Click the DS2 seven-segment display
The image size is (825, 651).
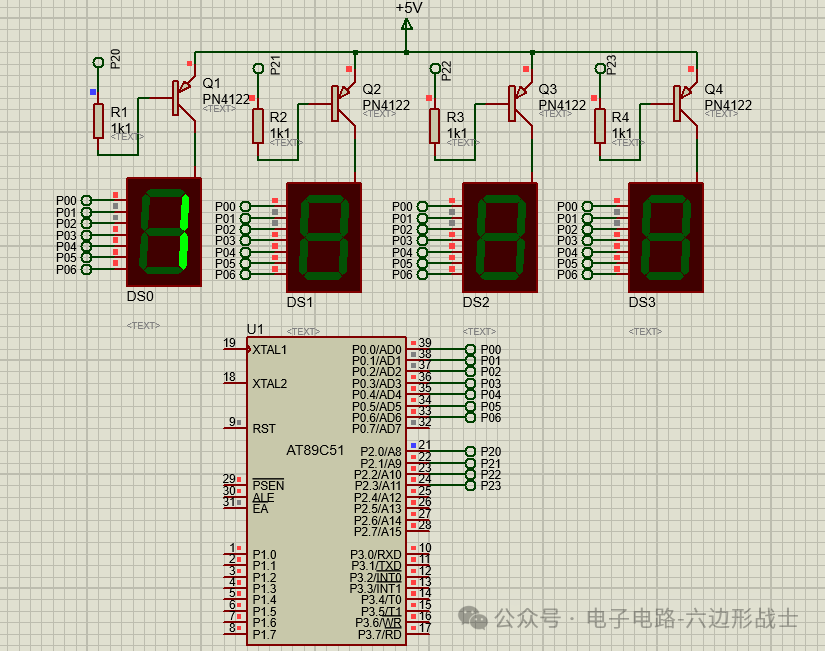[x=500, y=237]
